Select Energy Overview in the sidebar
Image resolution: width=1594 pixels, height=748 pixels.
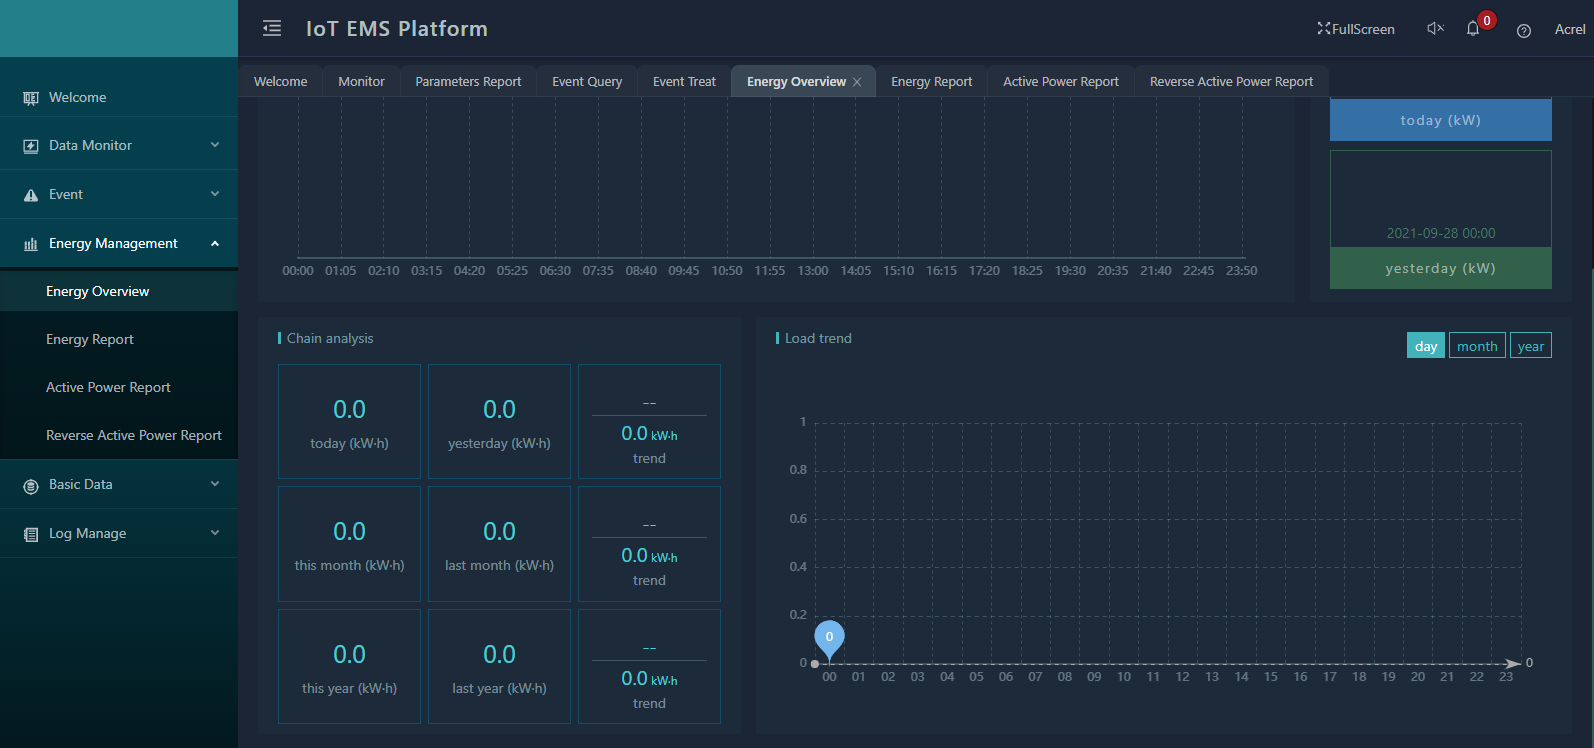click(x=119, y=291)
